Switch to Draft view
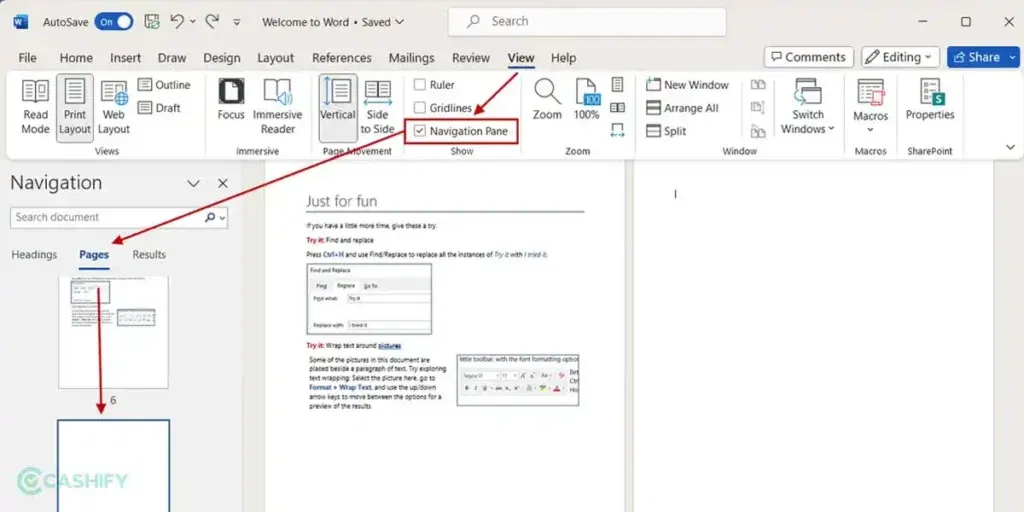Screen dimensions: 1024x512 click(159, 108)
